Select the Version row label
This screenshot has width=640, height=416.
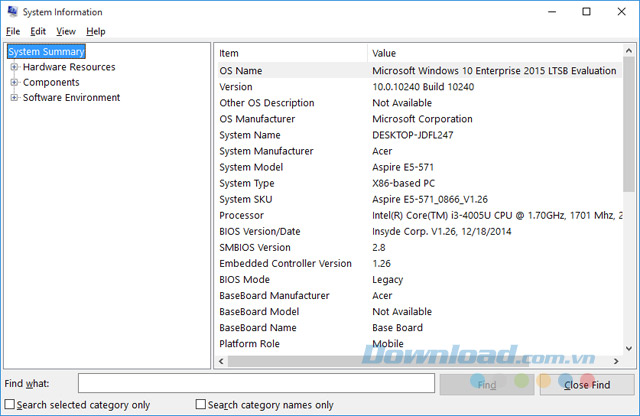tap(236, 87)
